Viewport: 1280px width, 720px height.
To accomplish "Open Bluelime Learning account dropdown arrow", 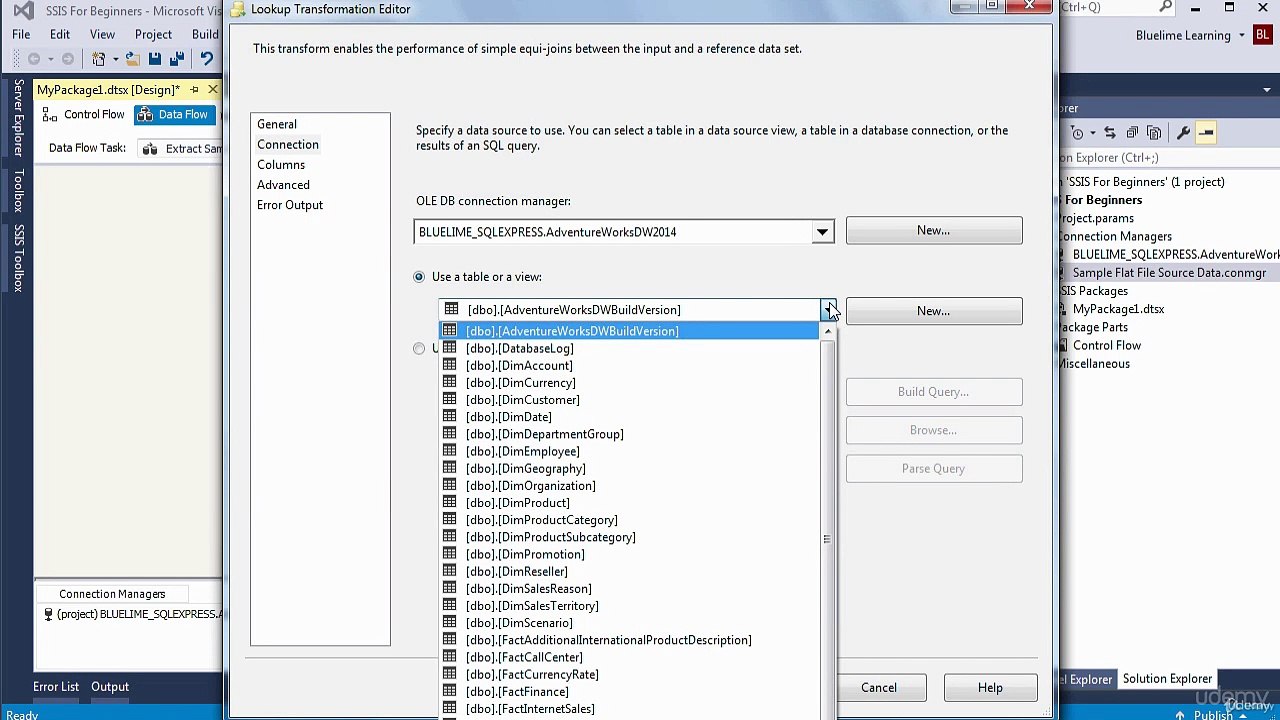I will coord(1242,35).
